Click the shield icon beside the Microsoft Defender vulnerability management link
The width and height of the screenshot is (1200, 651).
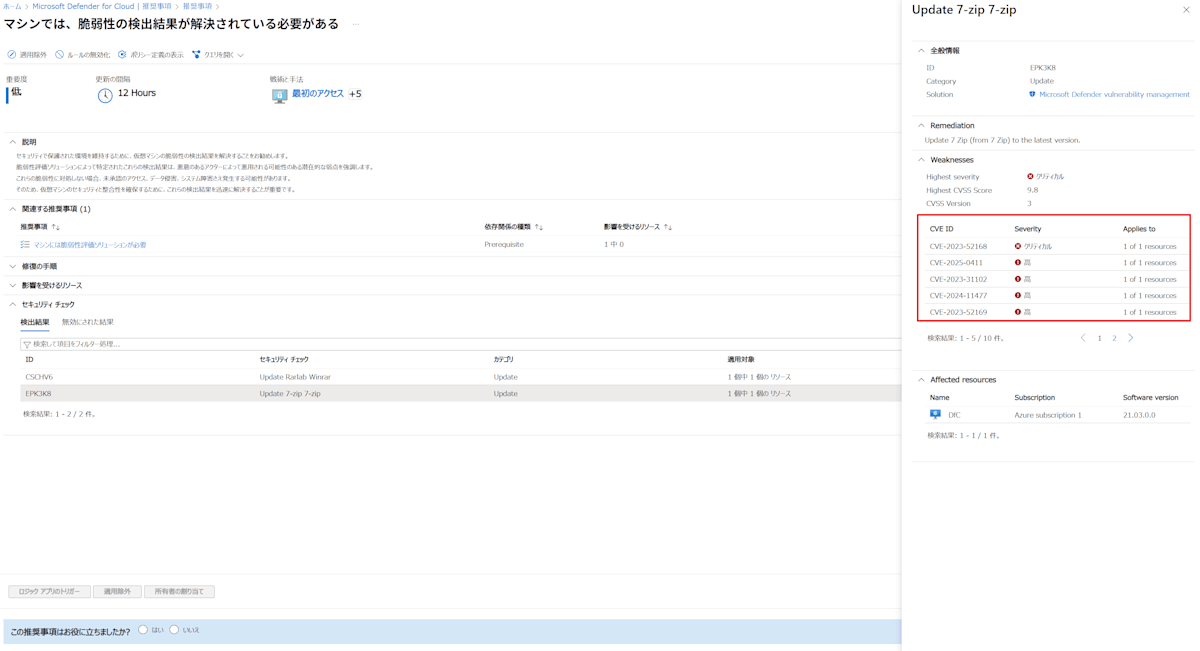(1032, 94)
